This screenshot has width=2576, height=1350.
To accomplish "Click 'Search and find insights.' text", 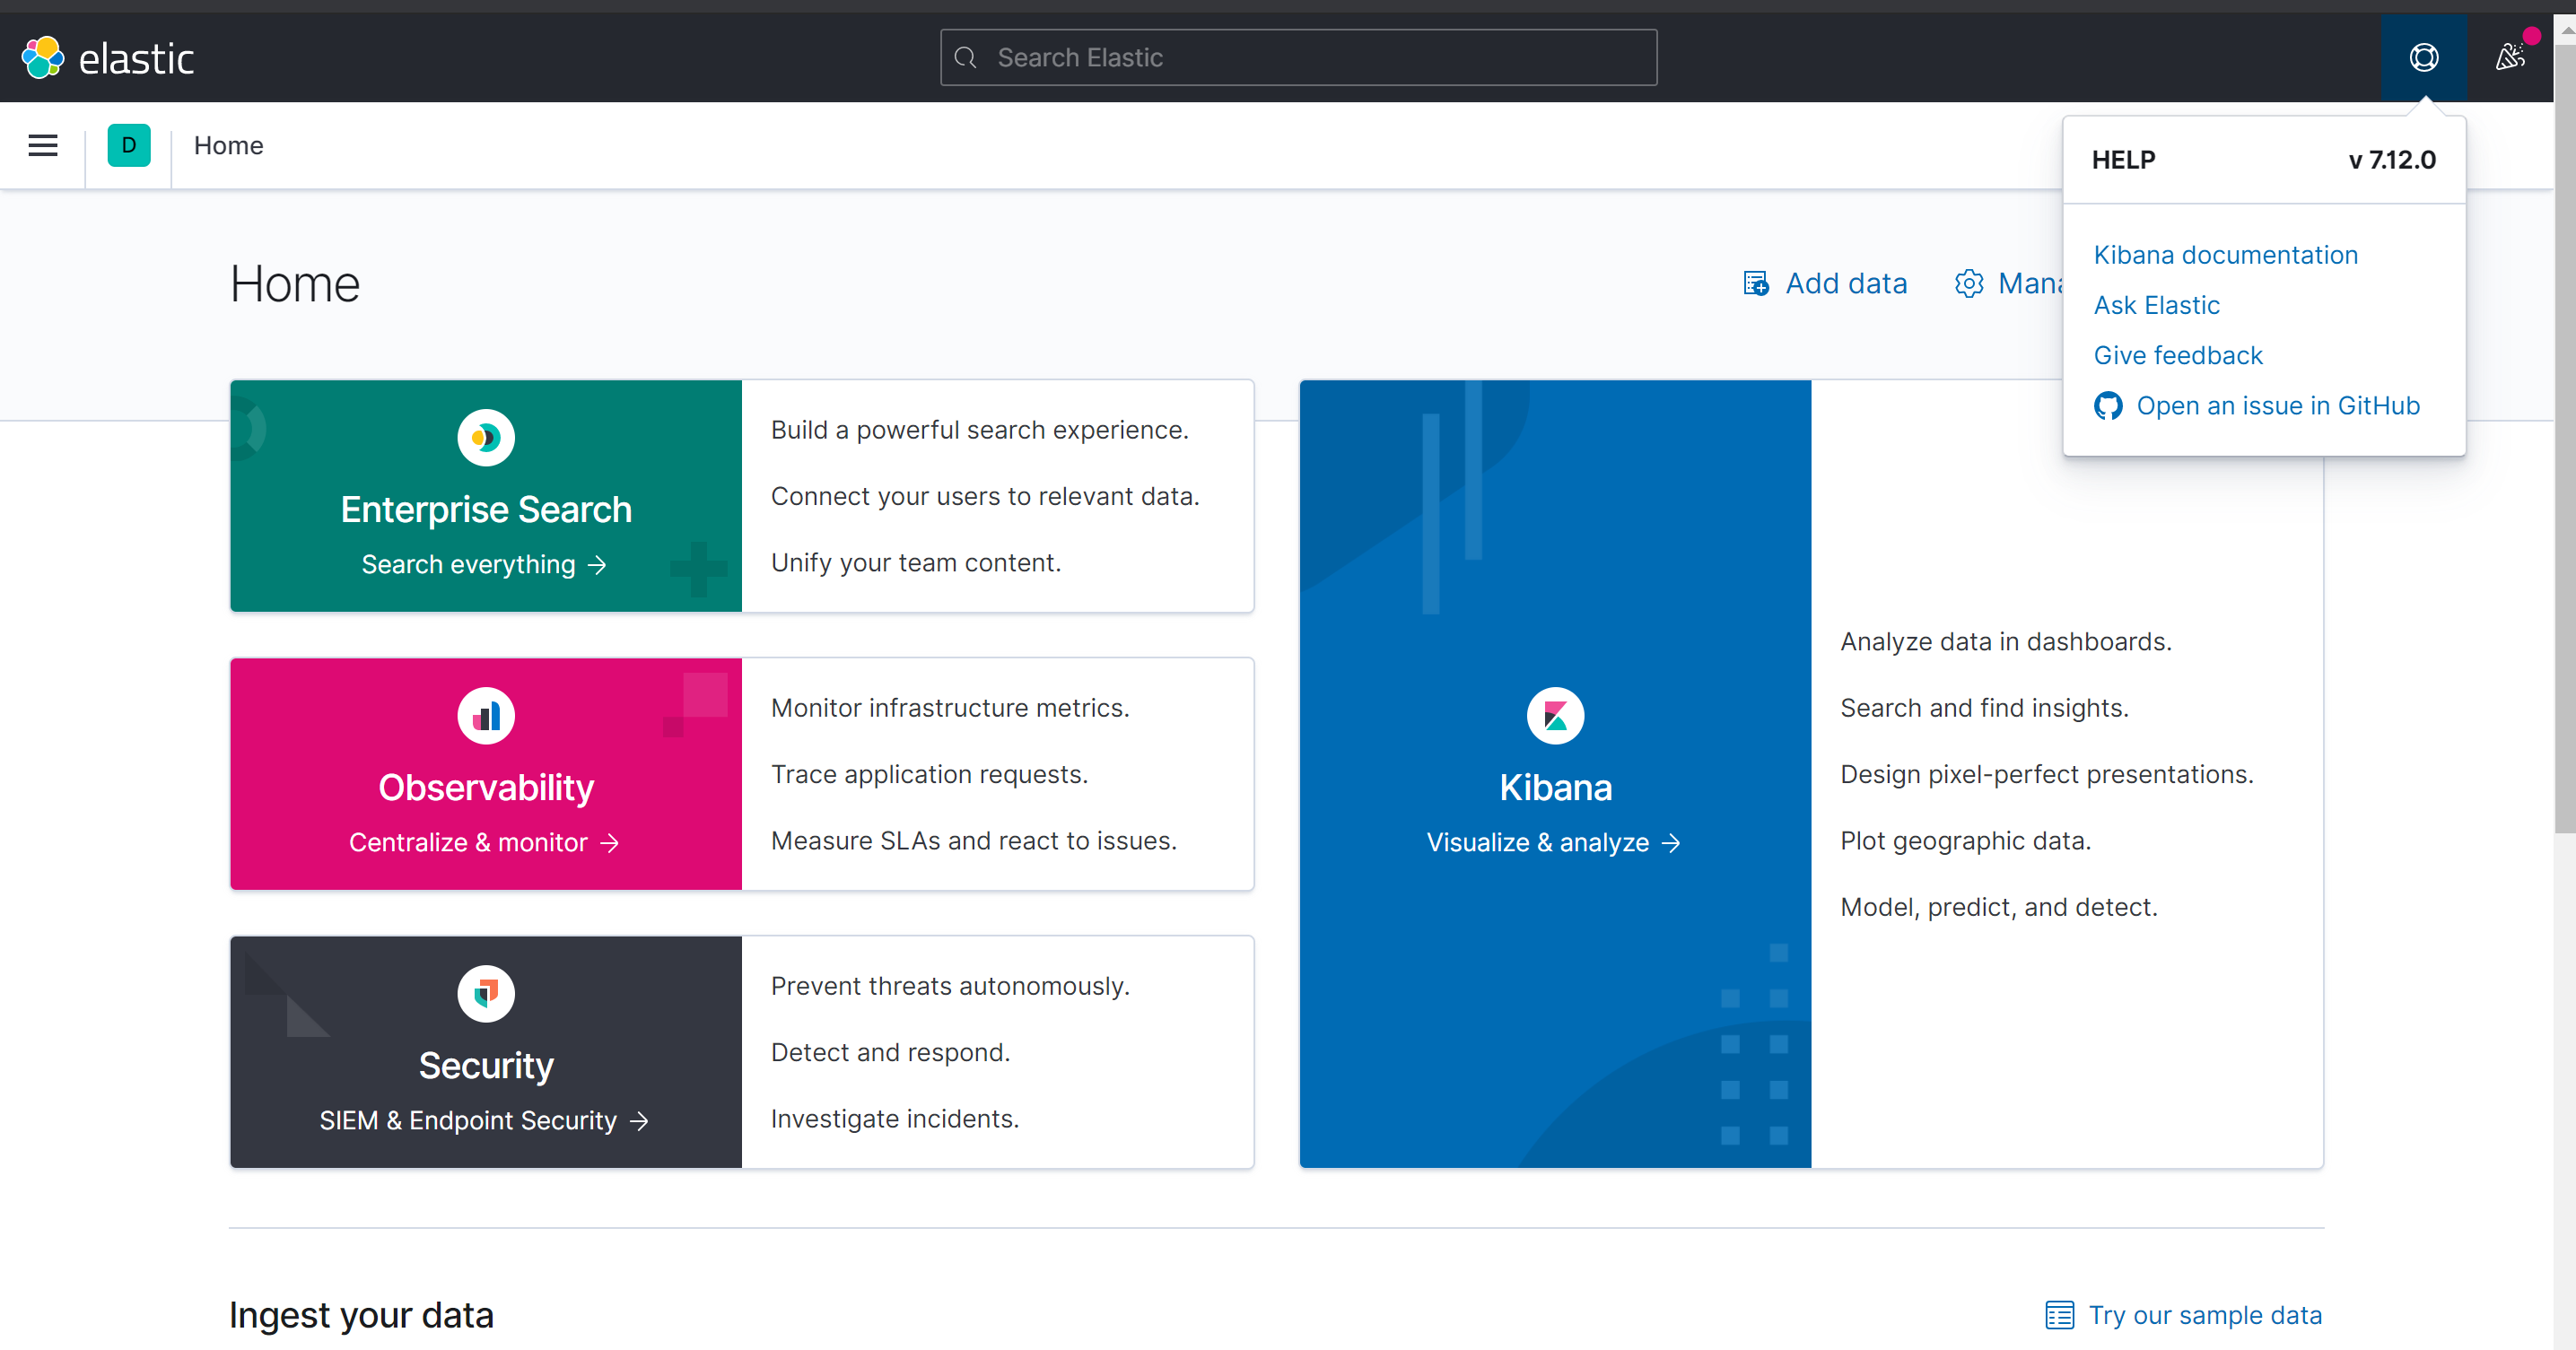I will click(1984, 708).
